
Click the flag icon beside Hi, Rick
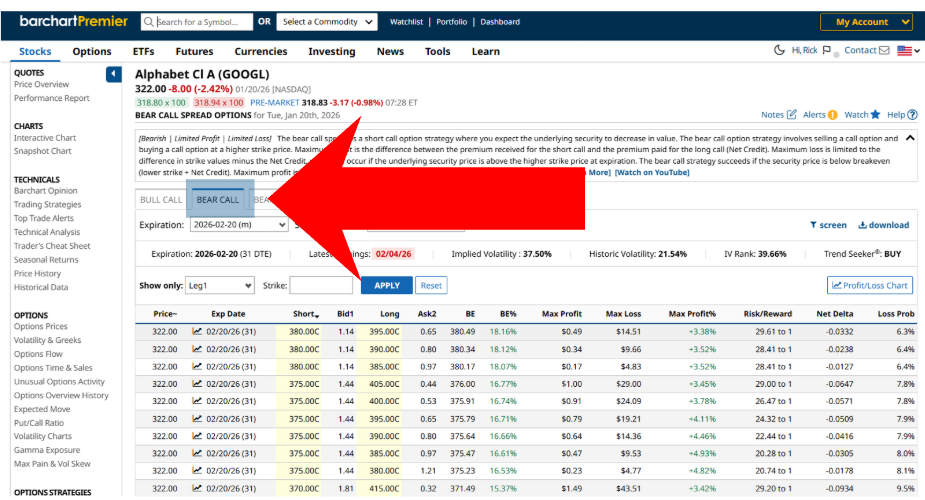pyautogui.click(x=826, y=50)
